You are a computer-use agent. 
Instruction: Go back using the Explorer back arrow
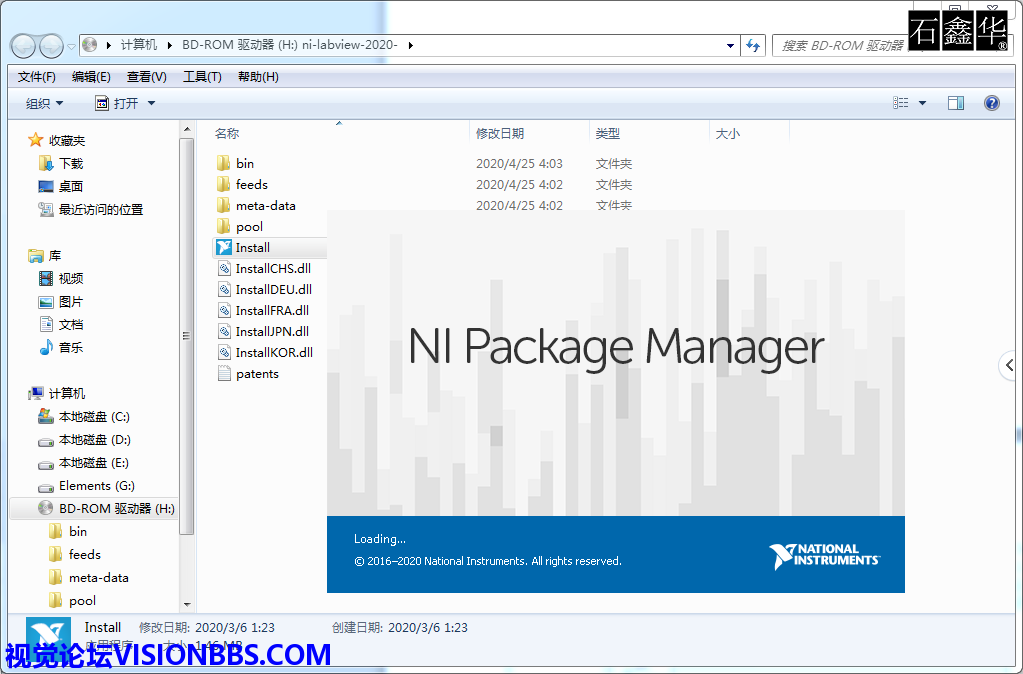23,46
